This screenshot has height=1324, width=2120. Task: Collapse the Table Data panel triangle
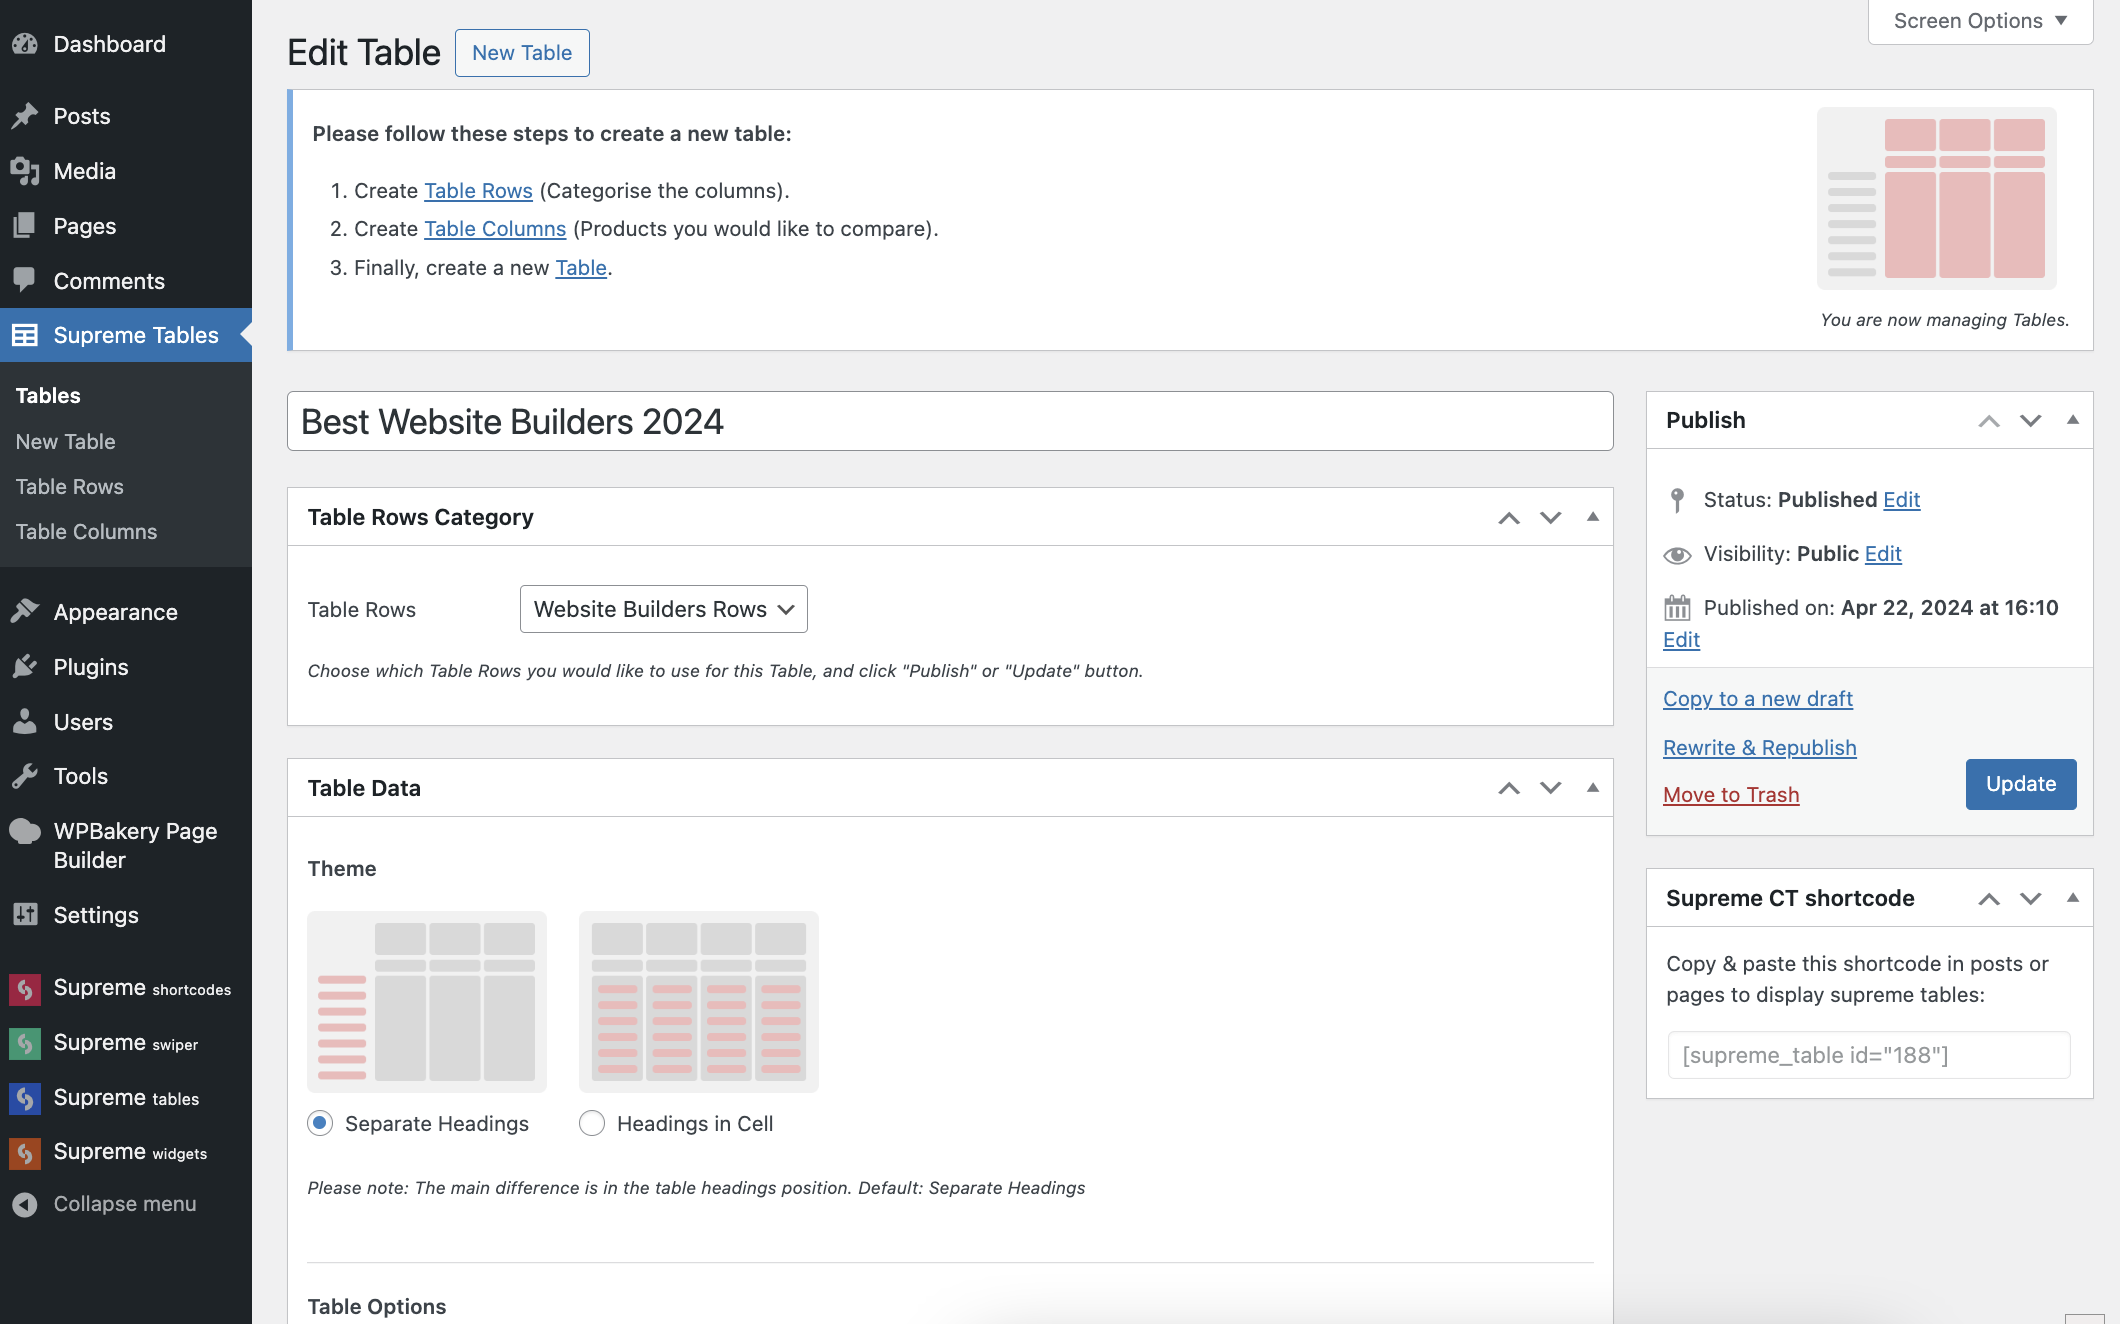click(x=1593, y=788)
